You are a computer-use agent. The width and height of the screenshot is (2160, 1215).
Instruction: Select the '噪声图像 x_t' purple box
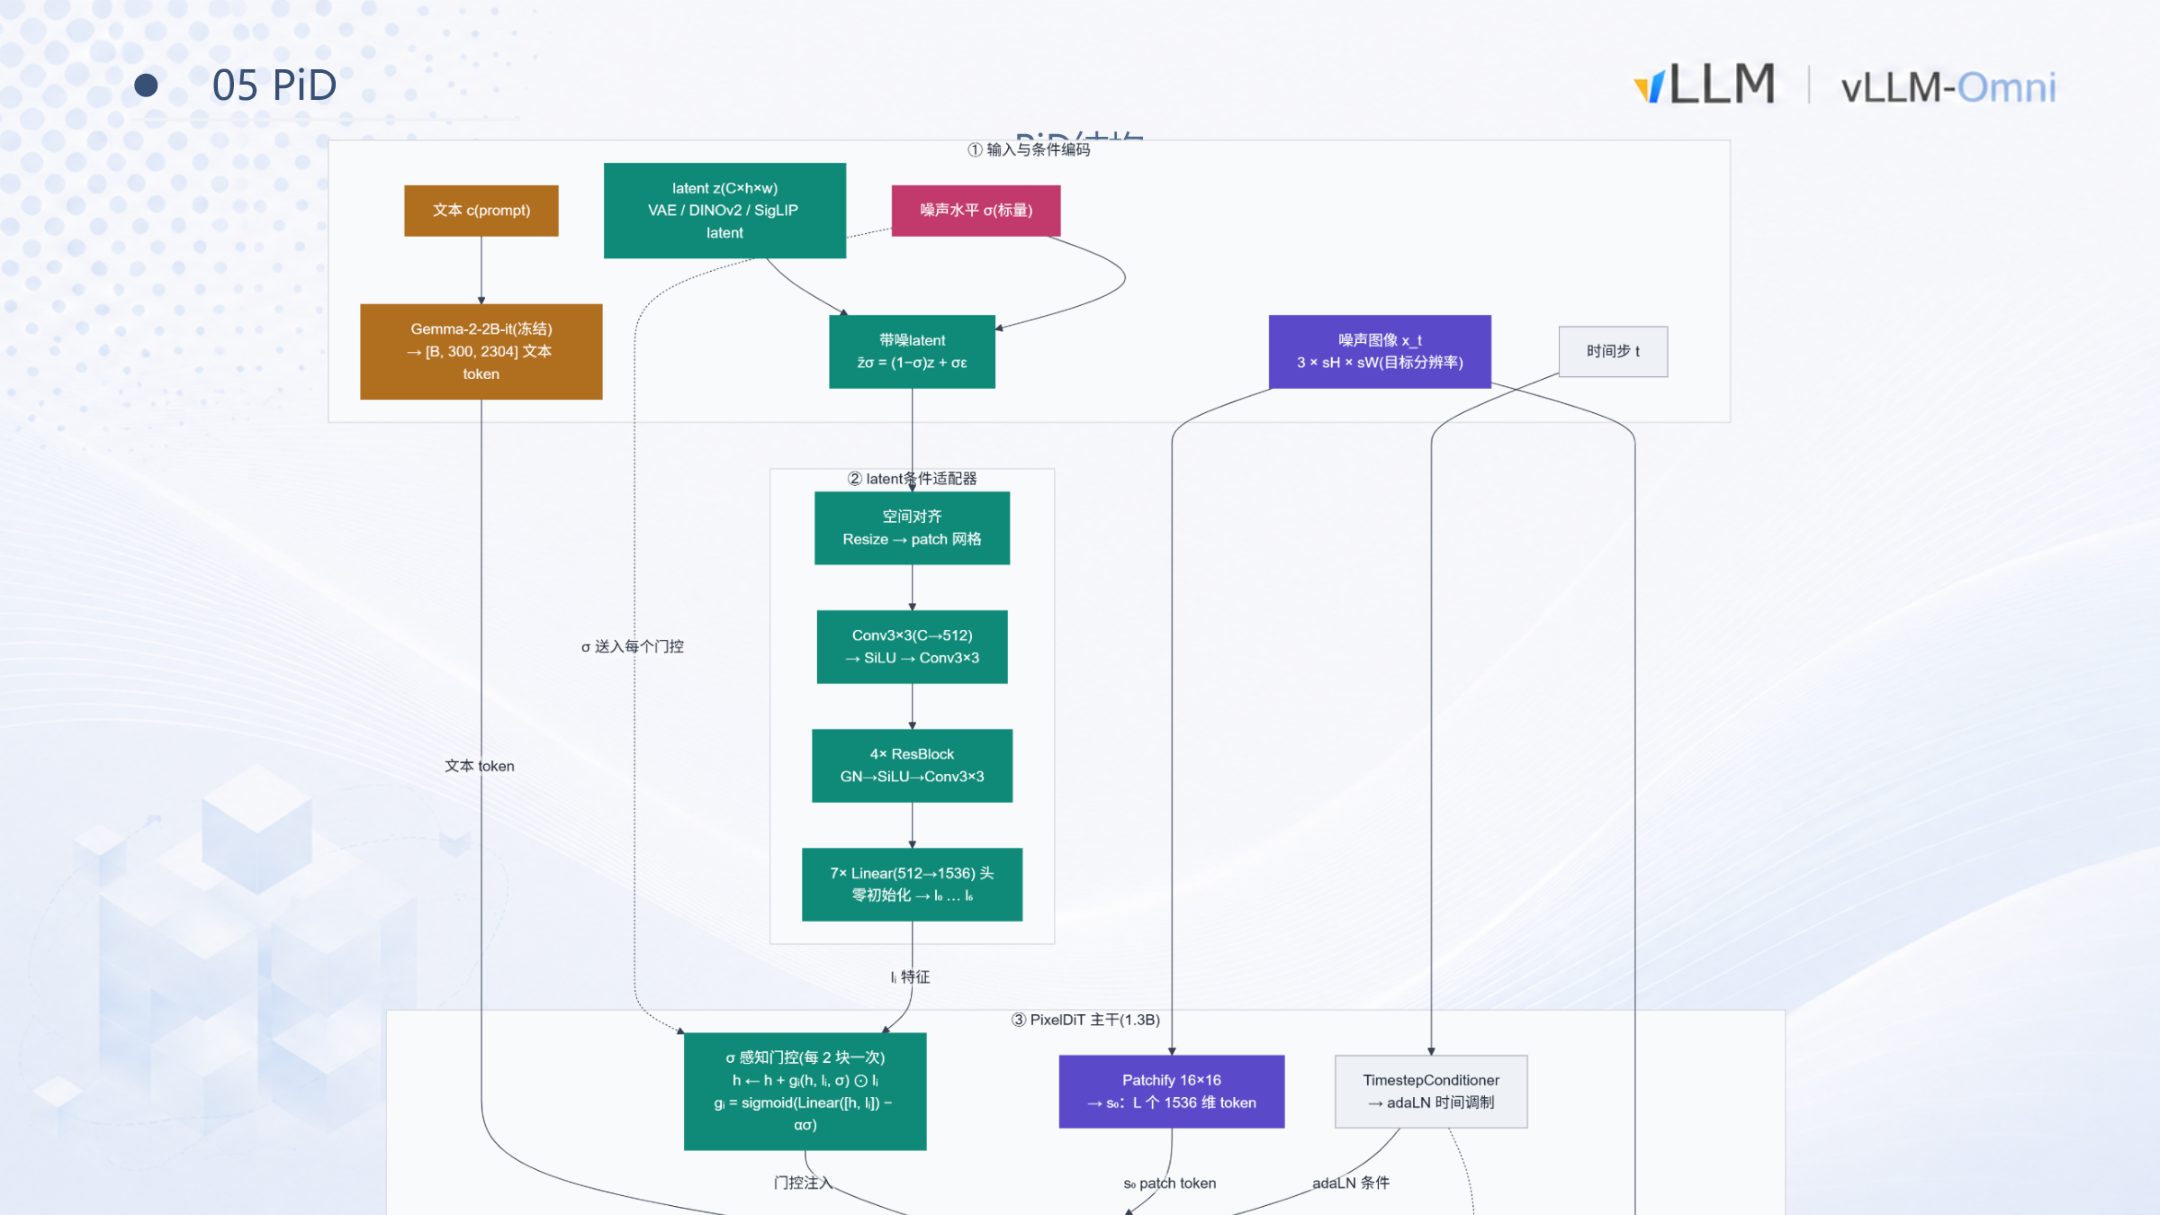coord(1380,351)
